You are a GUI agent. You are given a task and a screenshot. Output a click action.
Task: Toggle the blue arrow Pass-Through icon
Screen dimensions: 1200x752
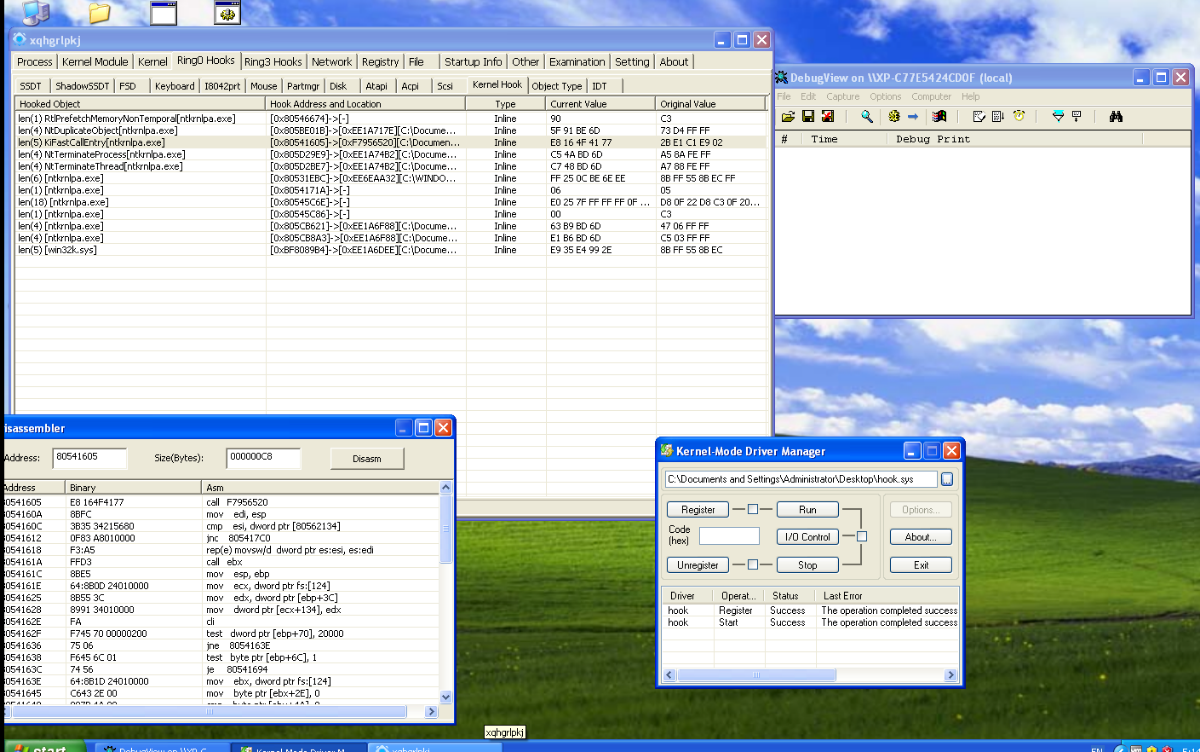tap(913, 117)
